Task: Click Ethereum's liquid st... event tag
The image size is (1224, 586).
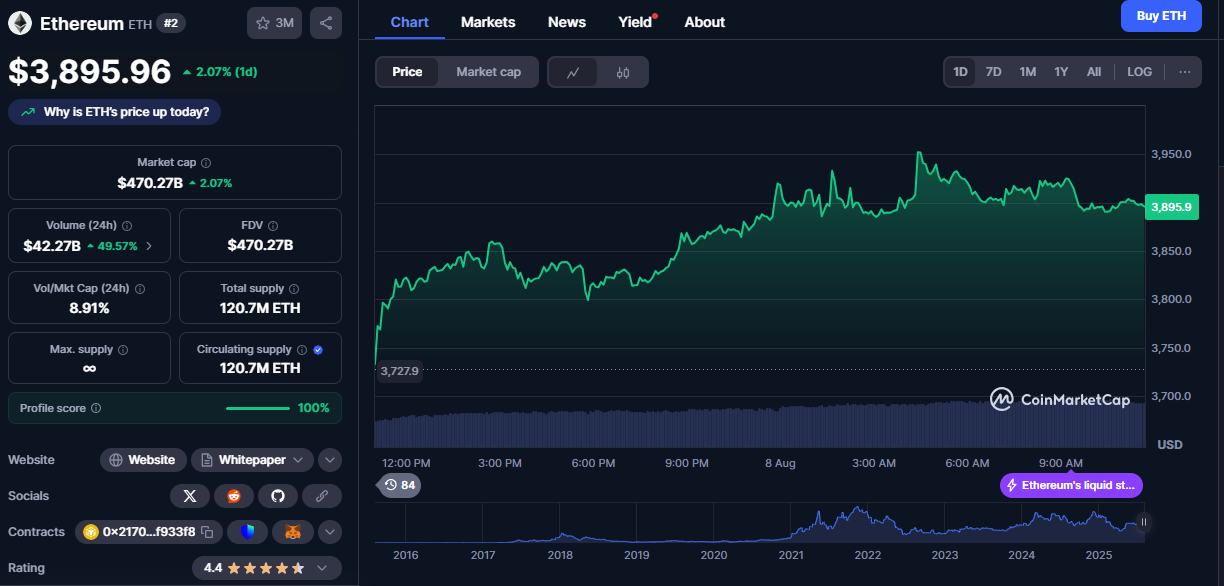Action: [1071, 486]
